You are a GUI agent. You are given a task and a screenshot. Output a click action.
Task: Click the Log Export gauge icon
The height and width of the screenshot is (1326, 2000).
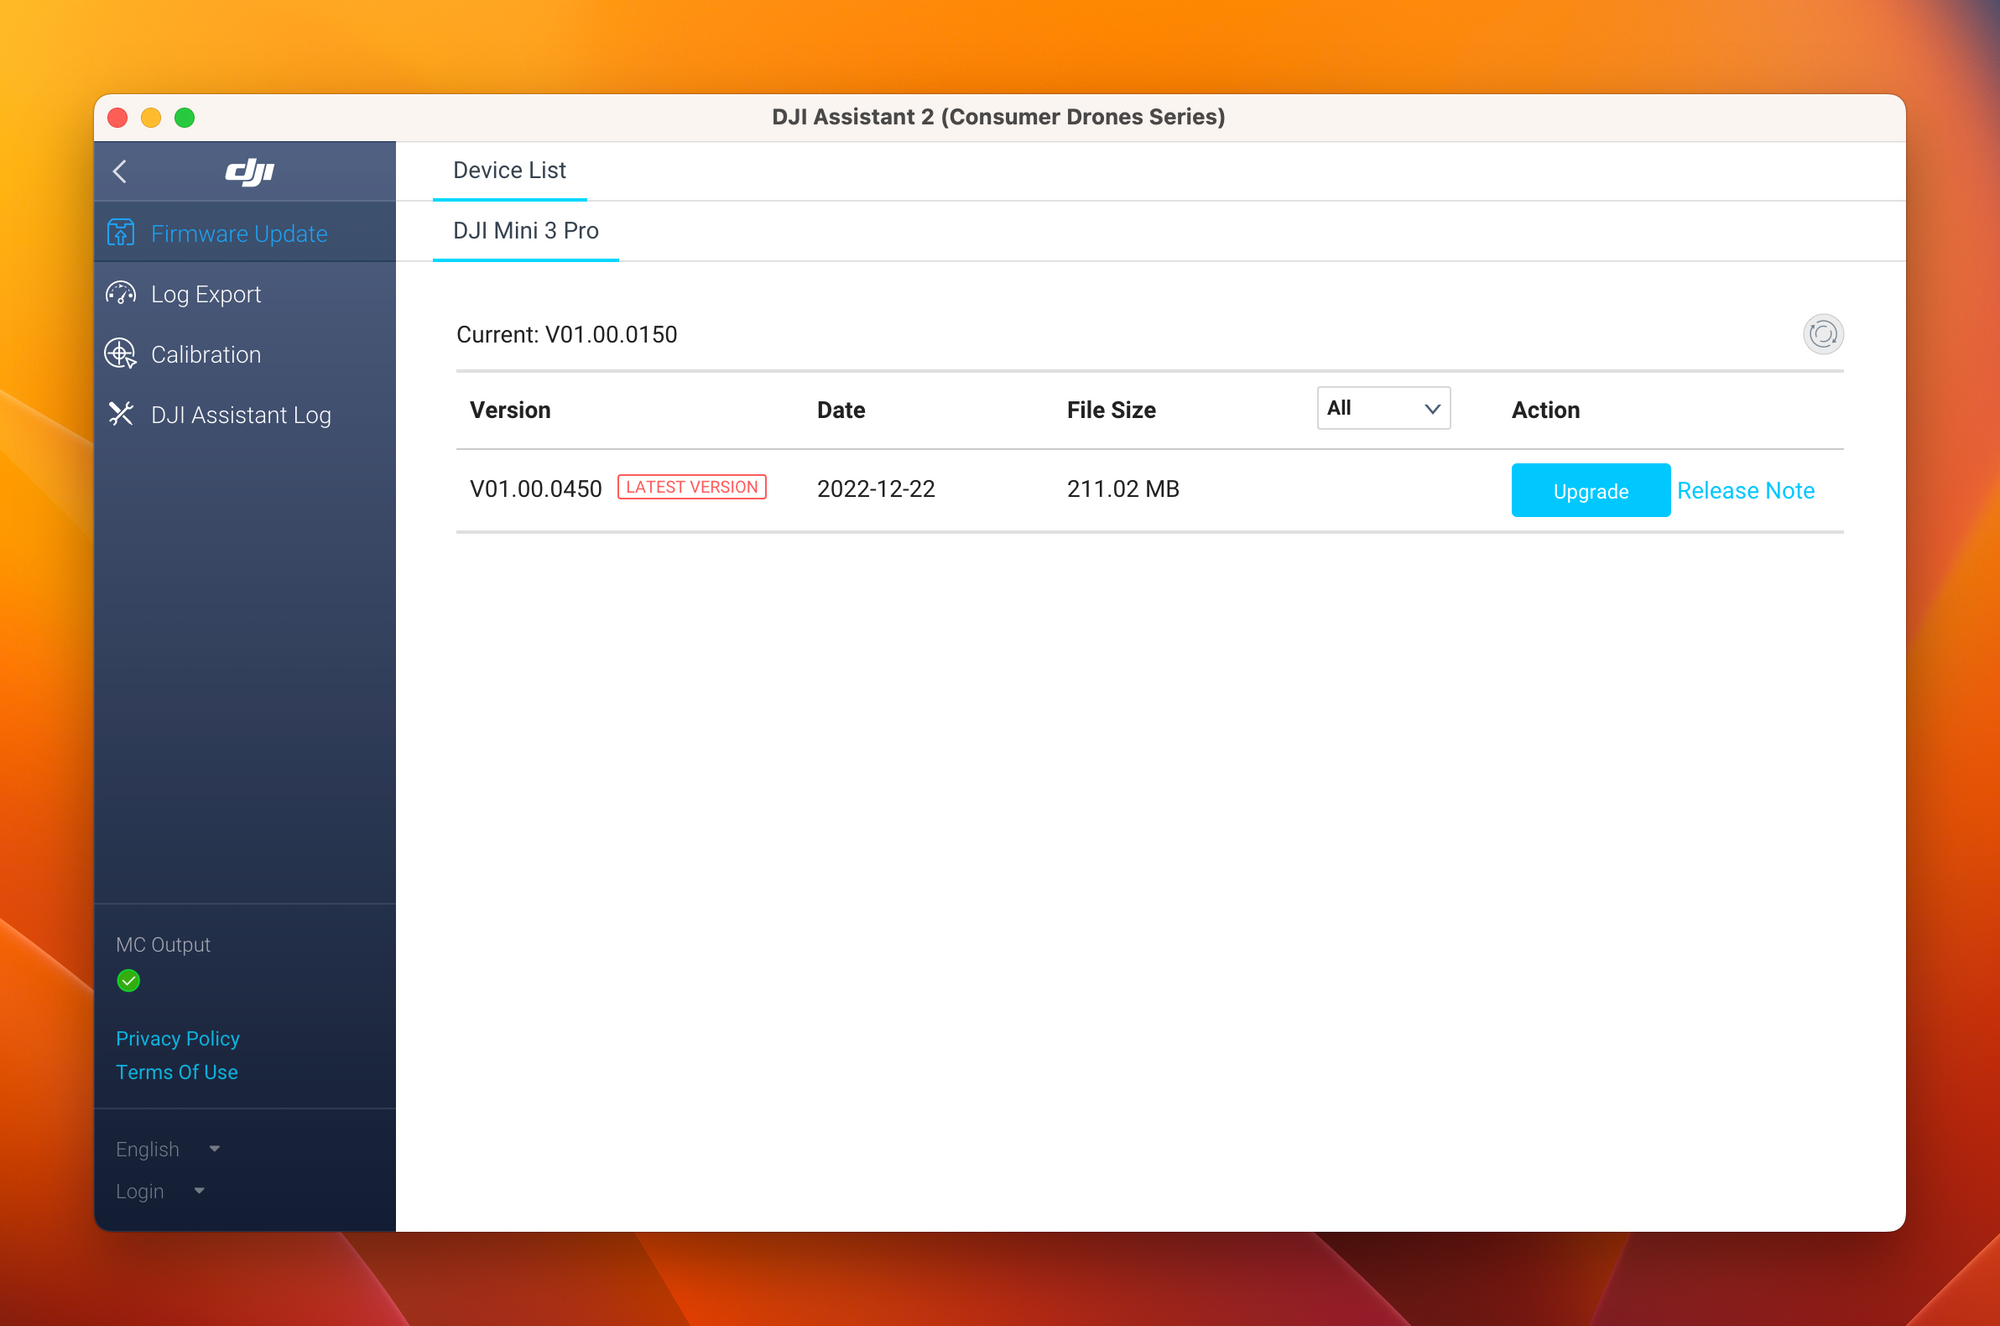coord(121,294)
